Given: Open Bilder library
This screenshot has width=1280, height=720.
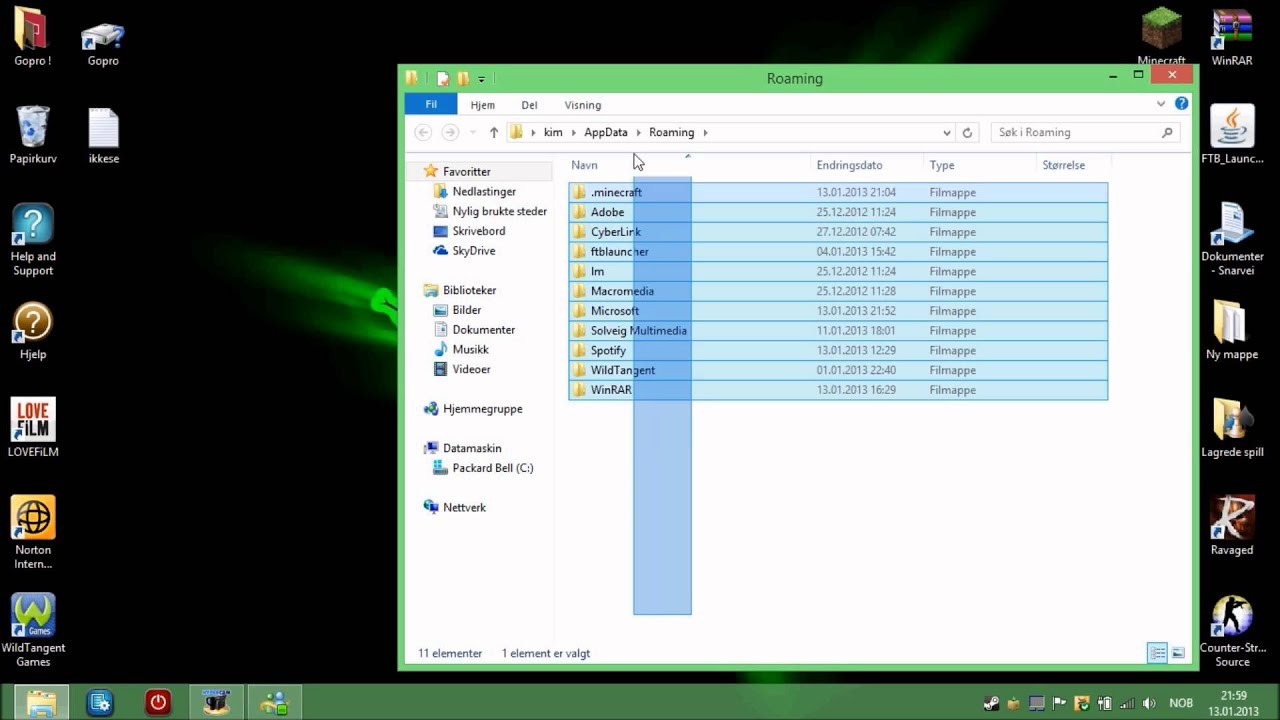Looking at the screenshot, I should (466, 310).
